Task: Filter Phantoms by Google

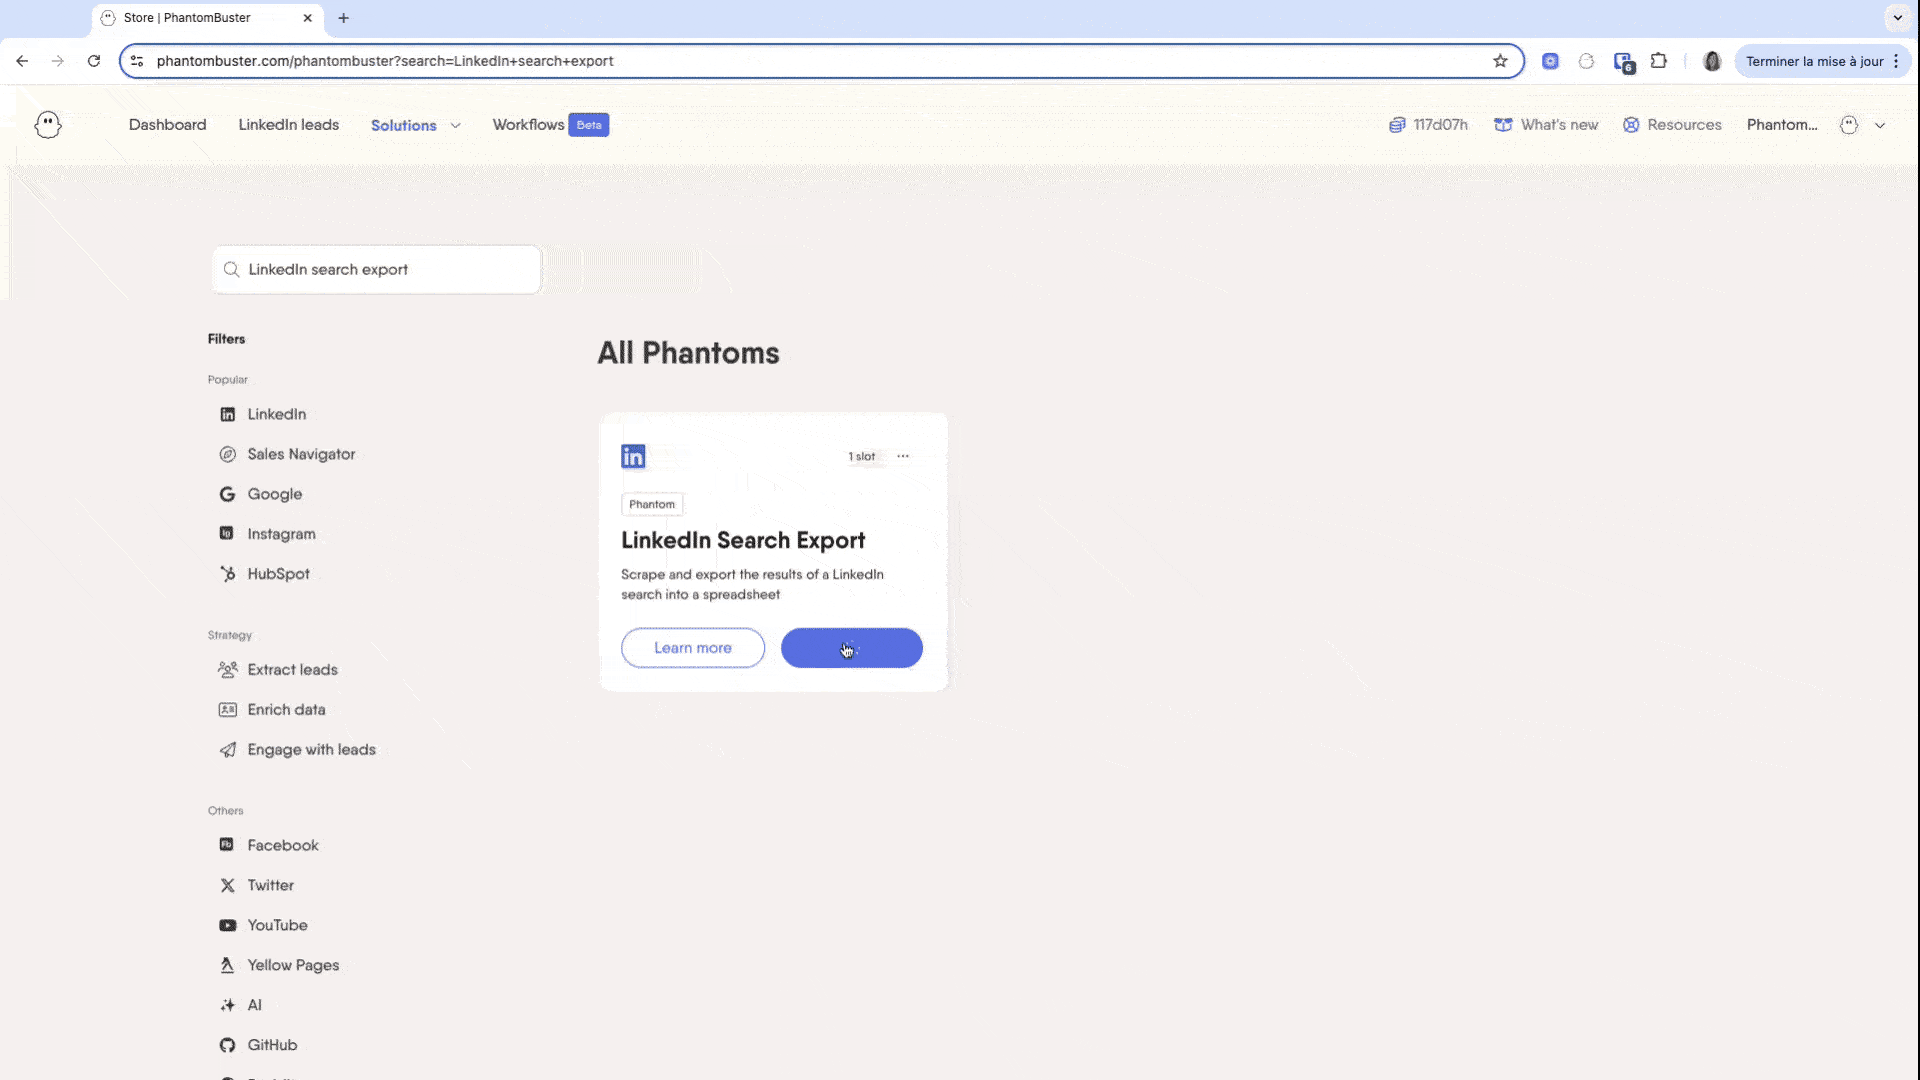Action: pyautogui.click(x=261, y=494)
